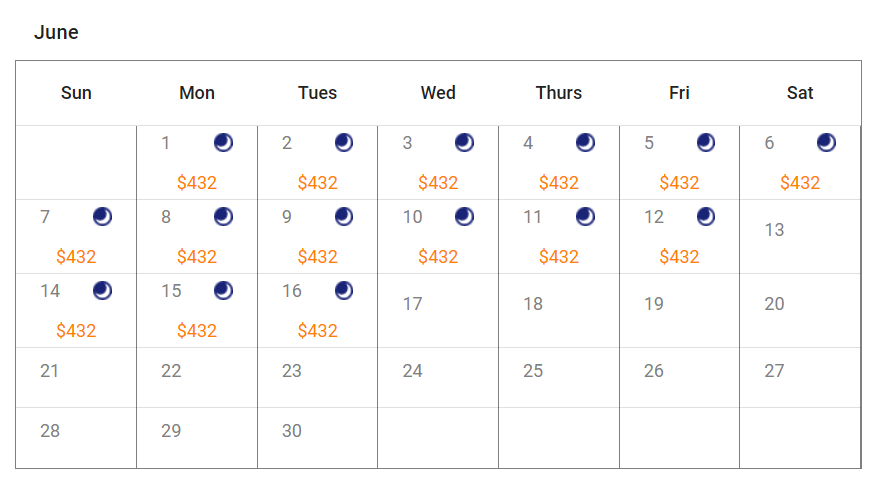871x490 pixels.
Task: Click the moon icon on June 1
Action: tap(223, 143)
